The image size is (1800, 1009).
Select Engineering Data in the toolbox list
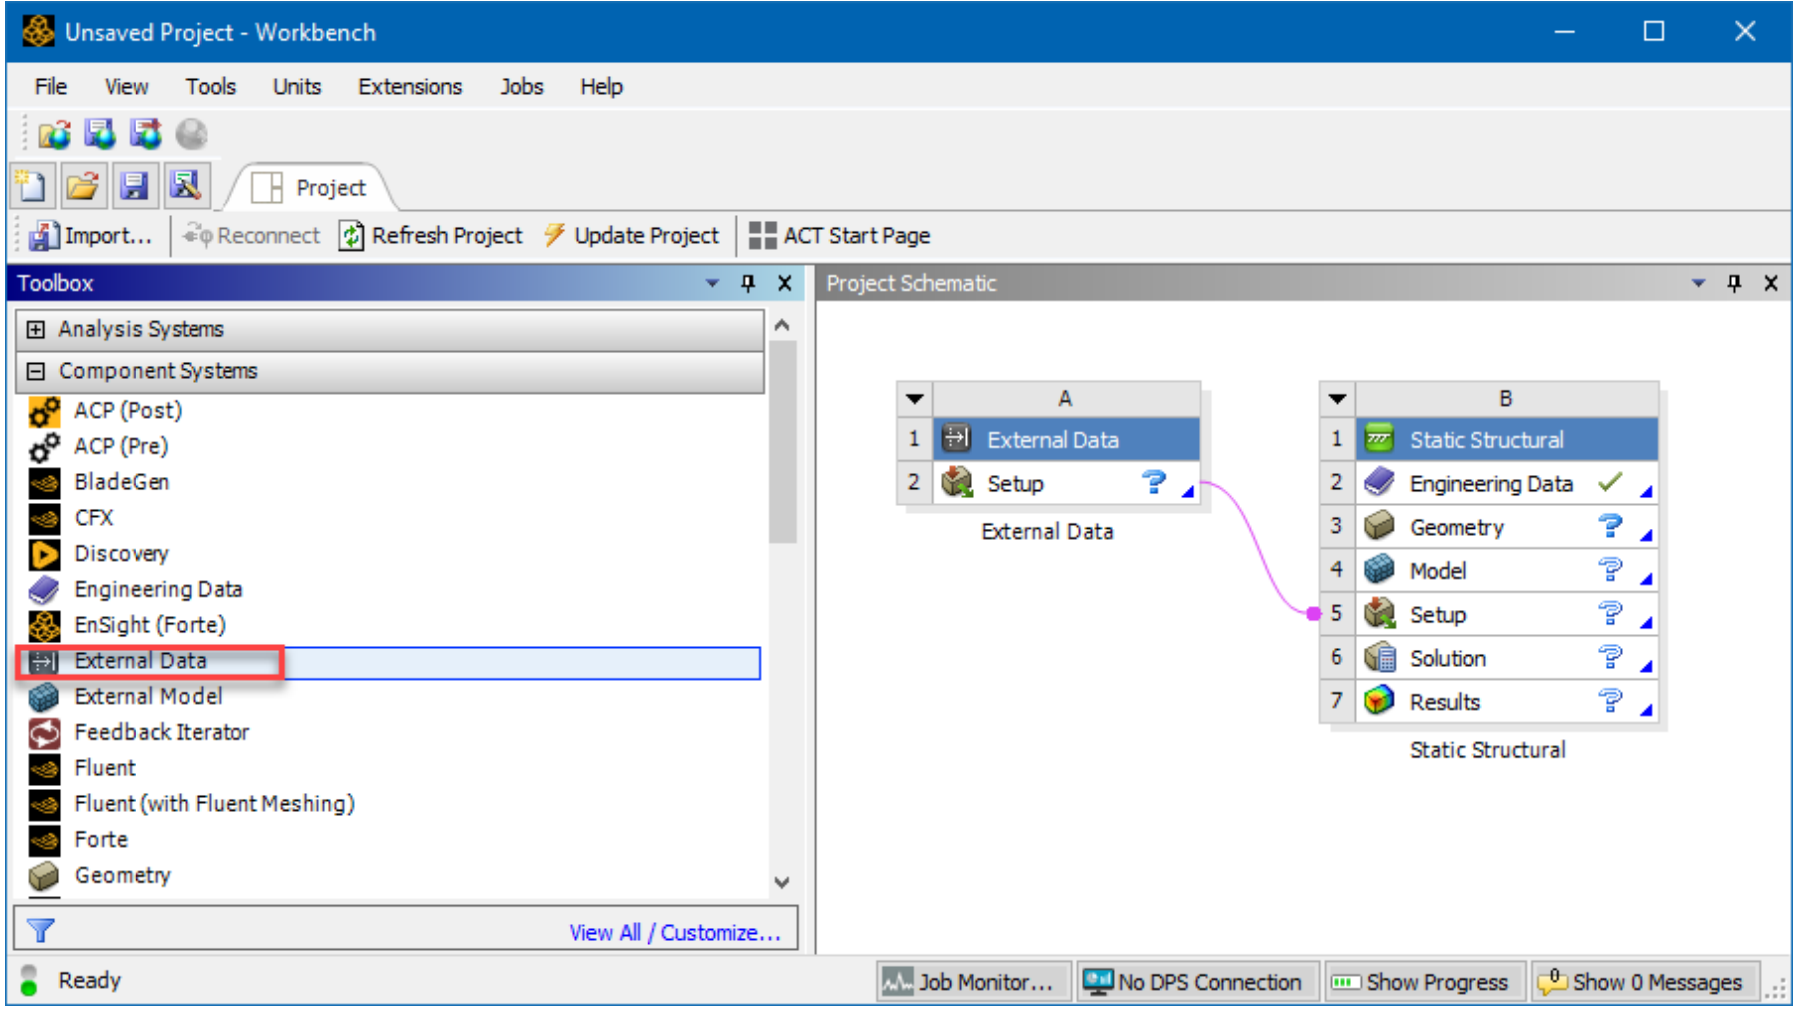point(158,590)
